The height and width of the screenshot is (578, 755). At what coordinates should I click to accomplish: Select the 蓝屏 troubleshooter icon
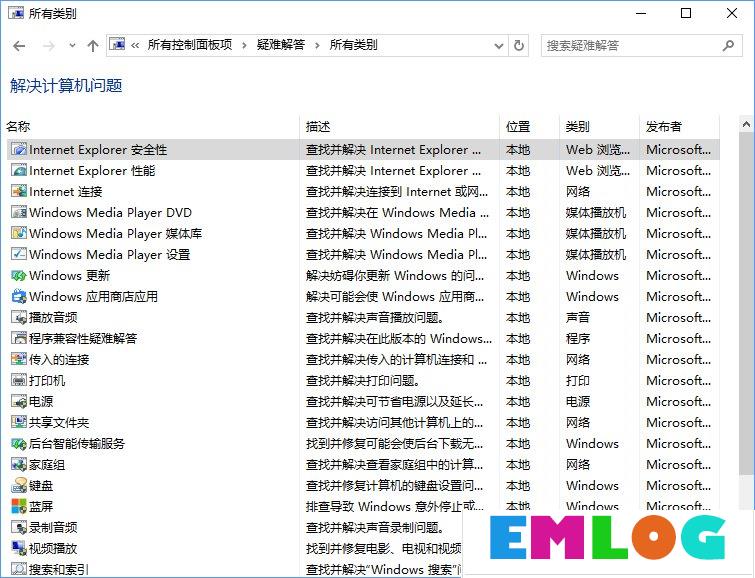point(19,506)
